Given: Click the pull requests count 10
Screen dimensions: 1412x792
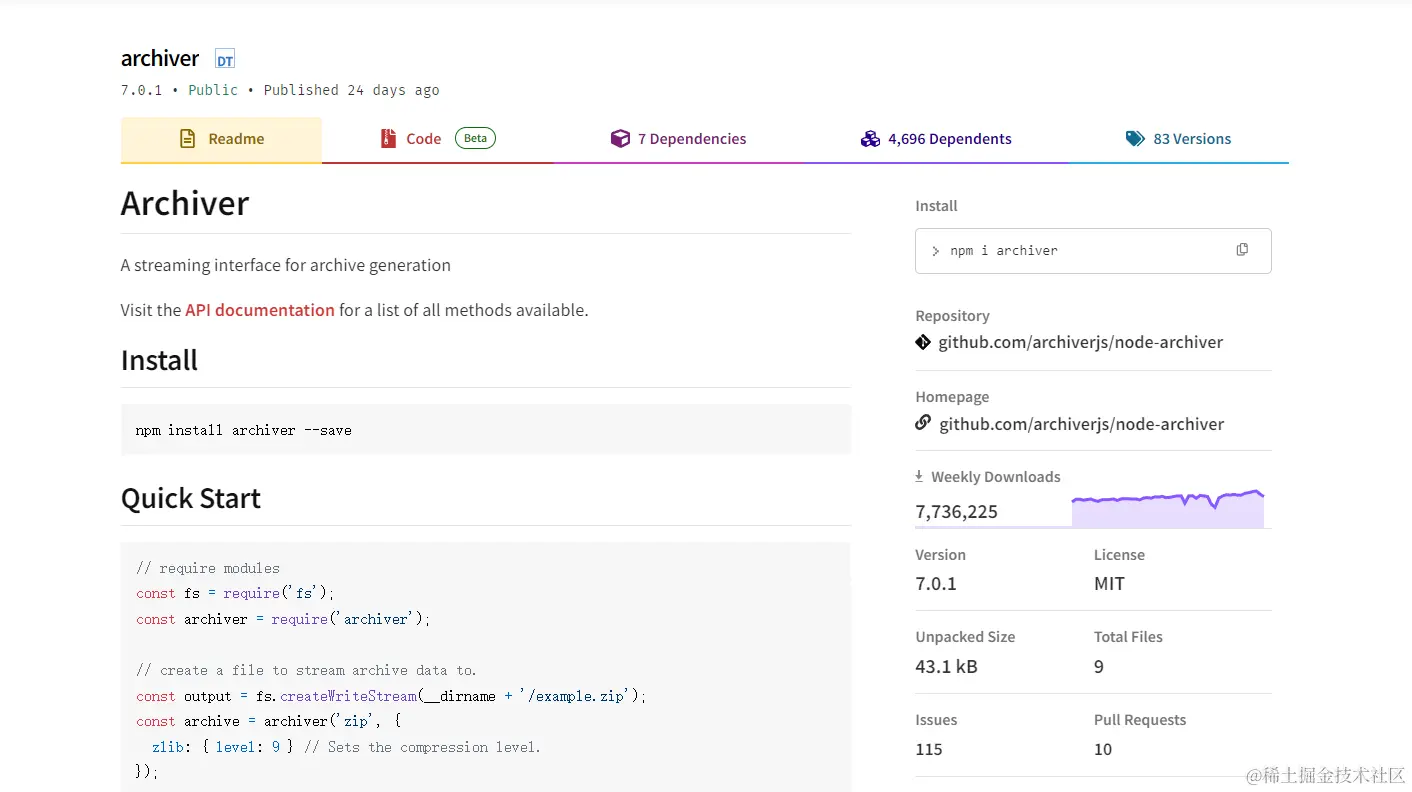Looking at the screenshot, I should (x=1103, y=749).
